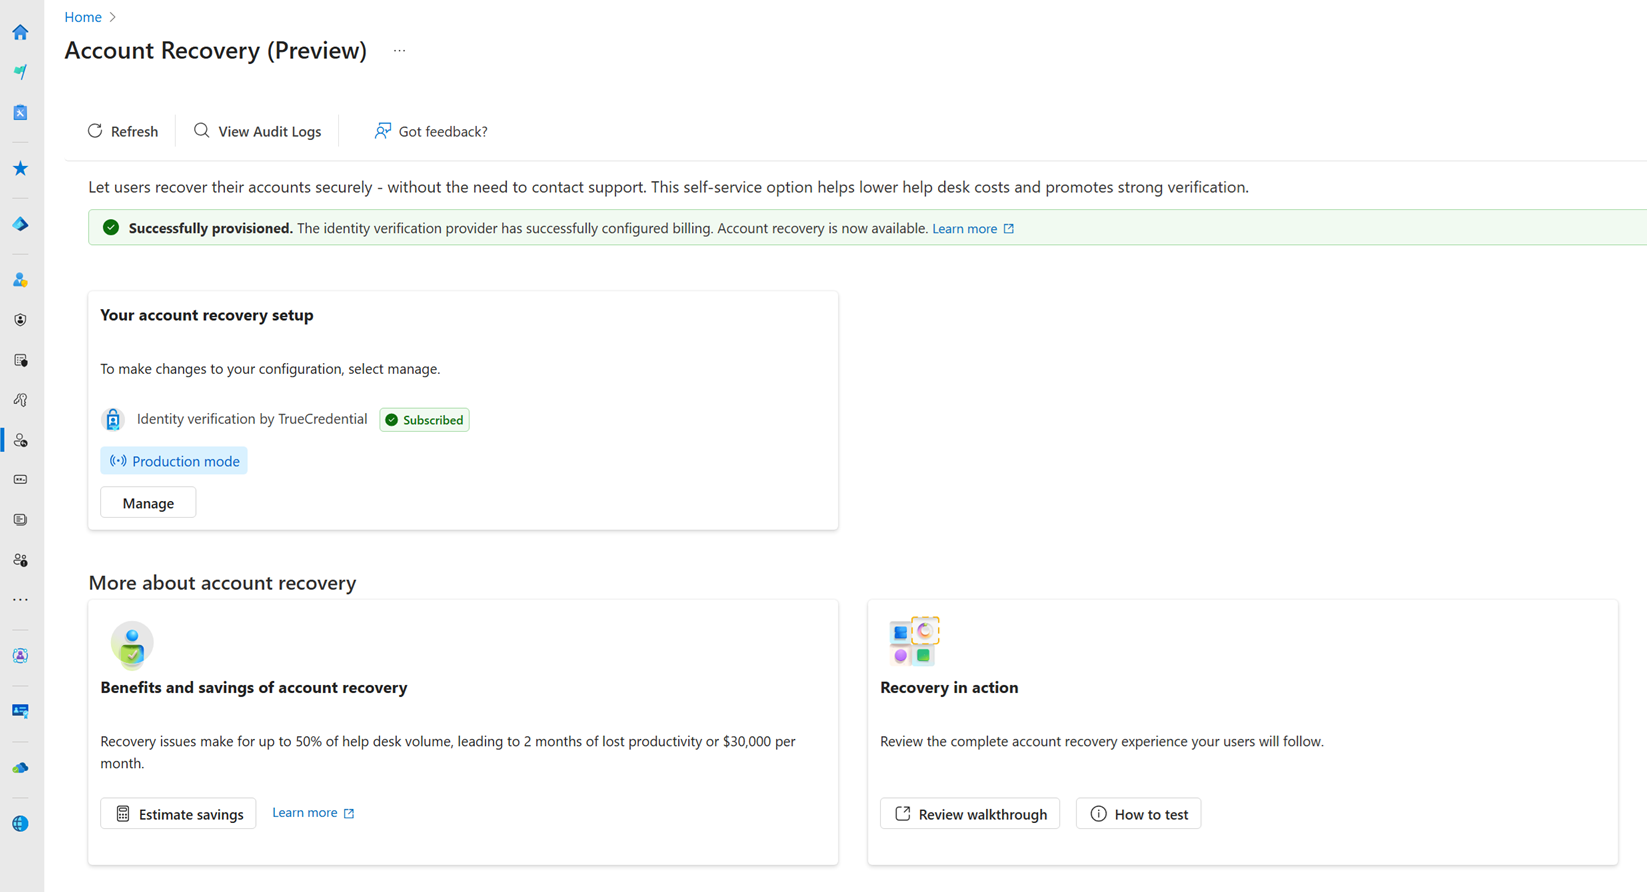Open Learn more link in success banner
The height and width of the screenshot is (892, 1647).
[973, 229]
